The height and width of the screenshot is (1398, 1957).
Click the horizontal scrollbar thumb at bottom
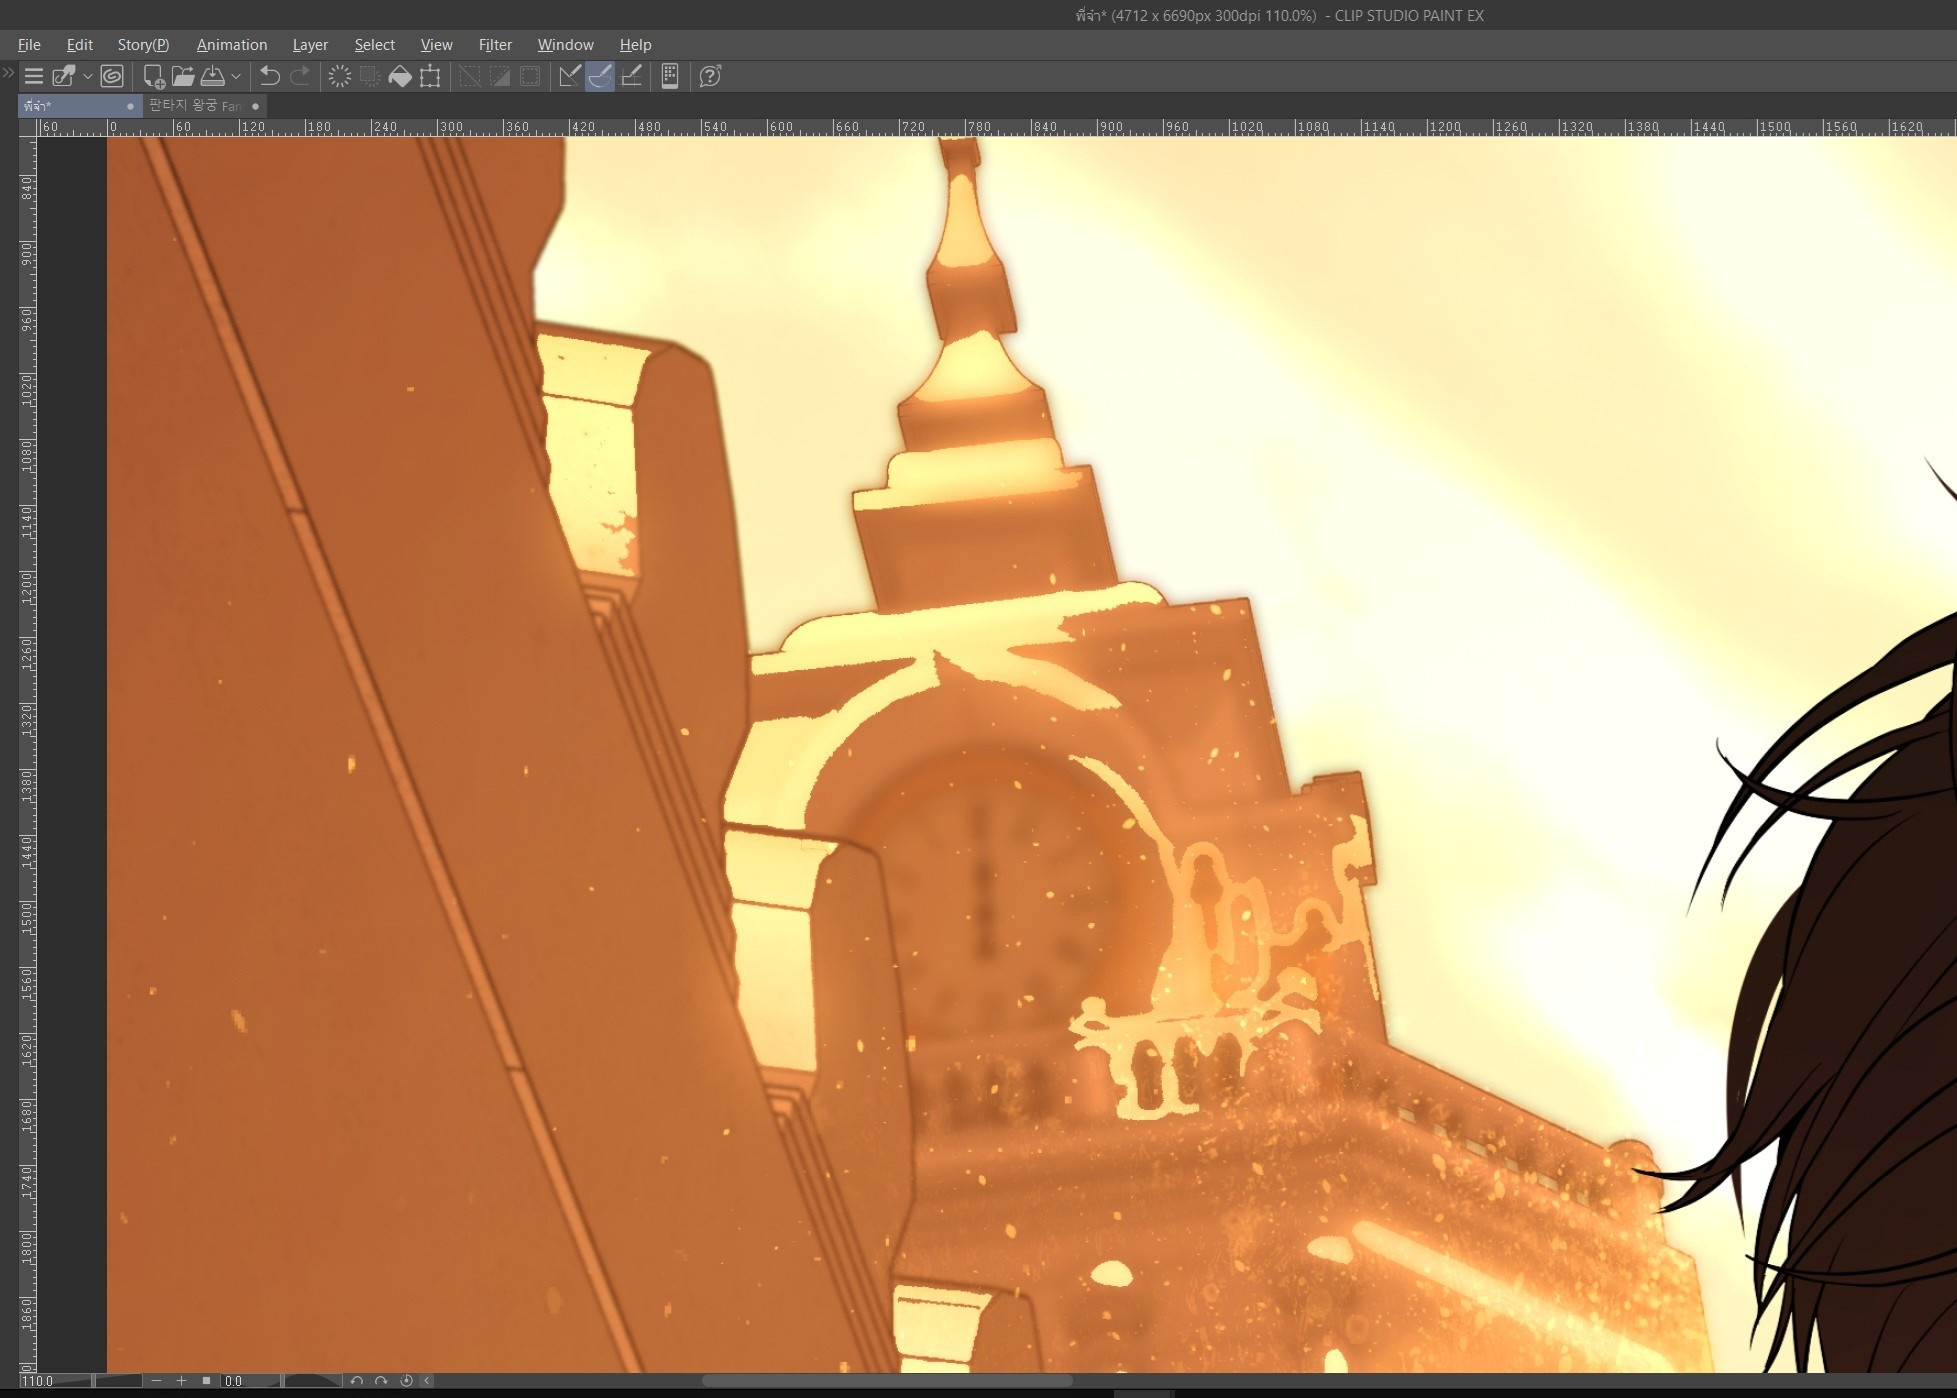886,1381
